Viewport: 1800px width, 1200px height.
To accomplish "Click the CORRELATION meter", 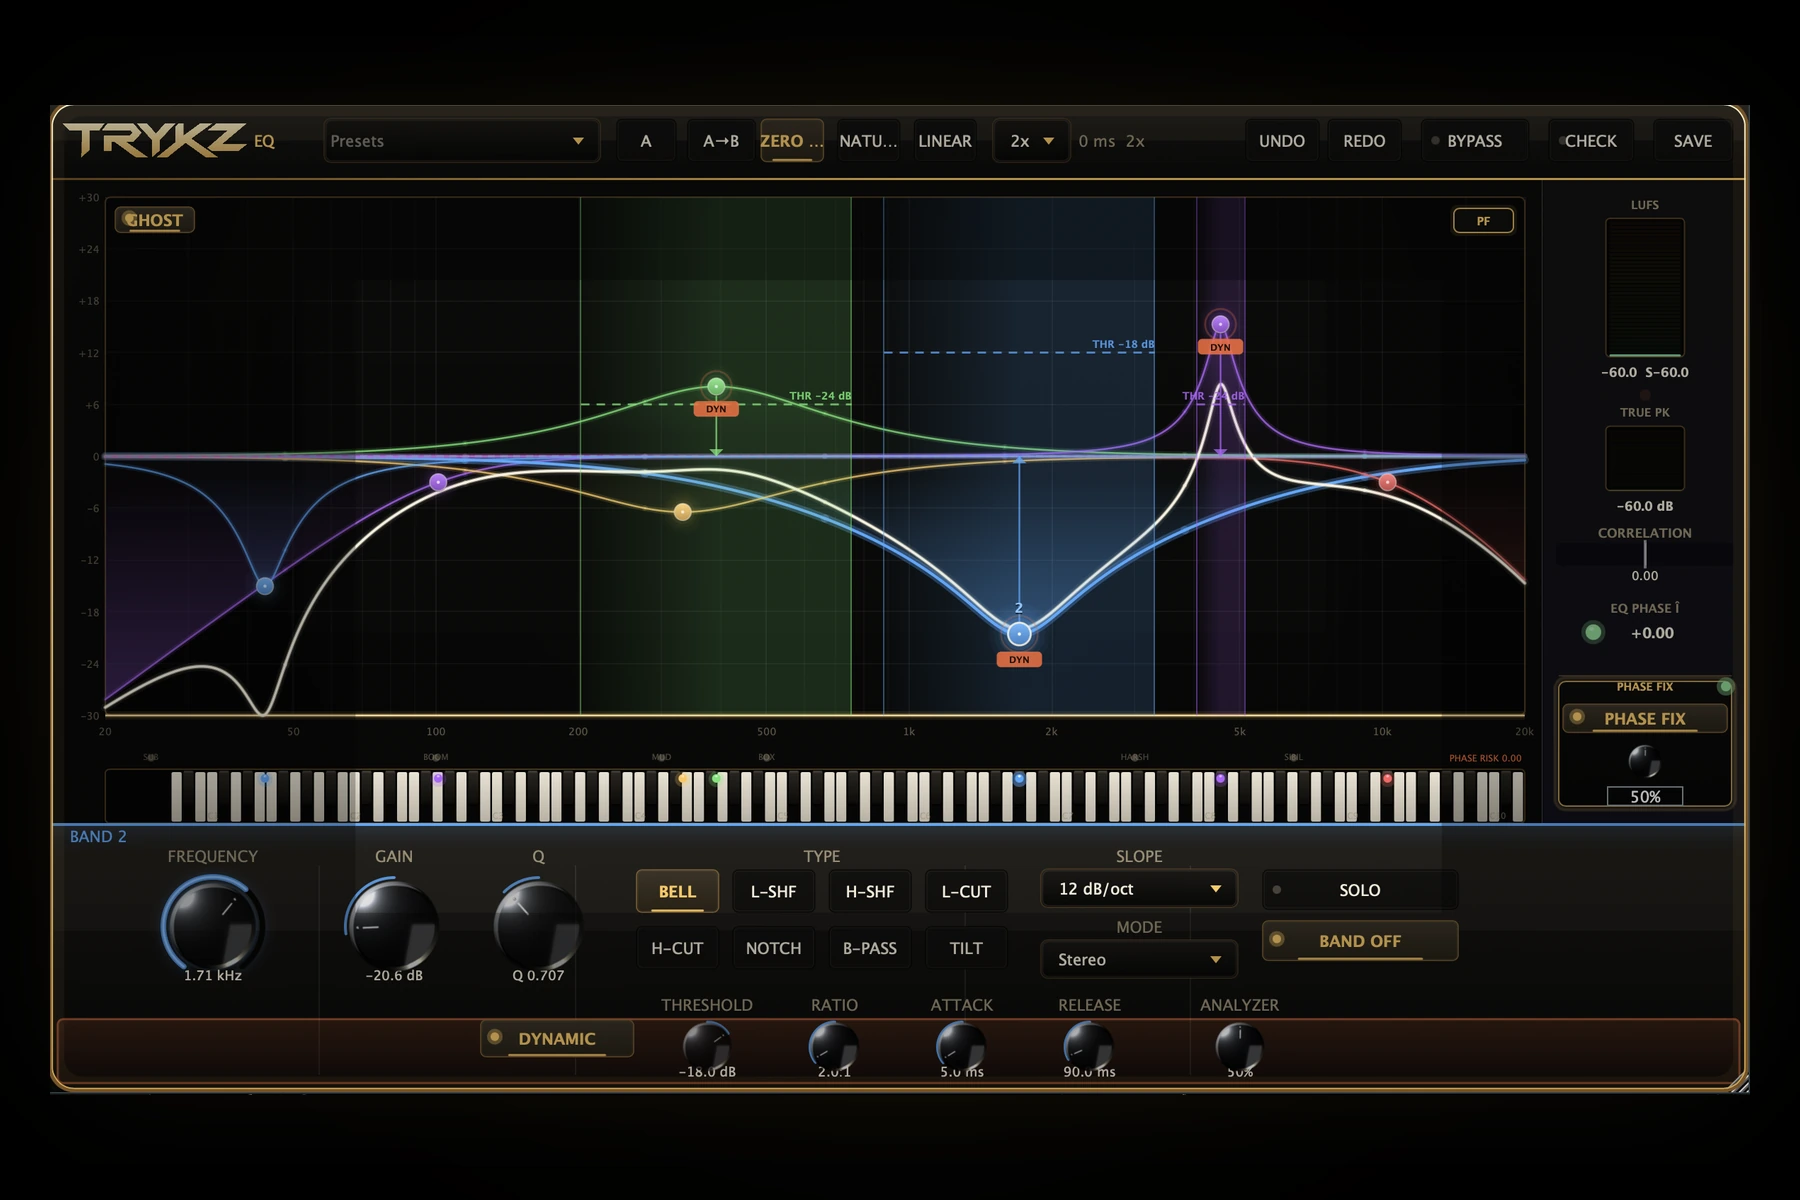I will click(1645, 554).
